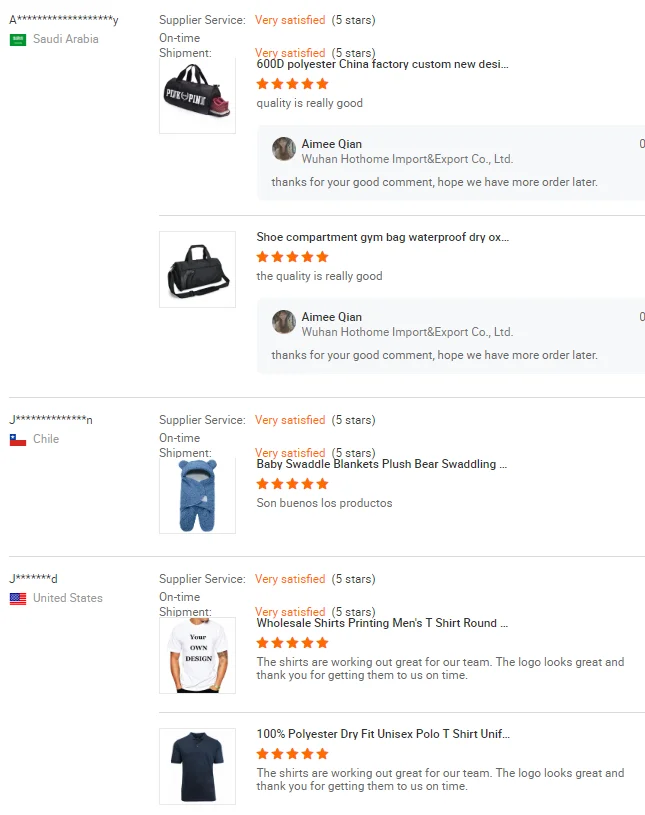Click Aimee Qian's avatar in second reply
Viewport: 645px width, 815px height.
pos(284,322)
